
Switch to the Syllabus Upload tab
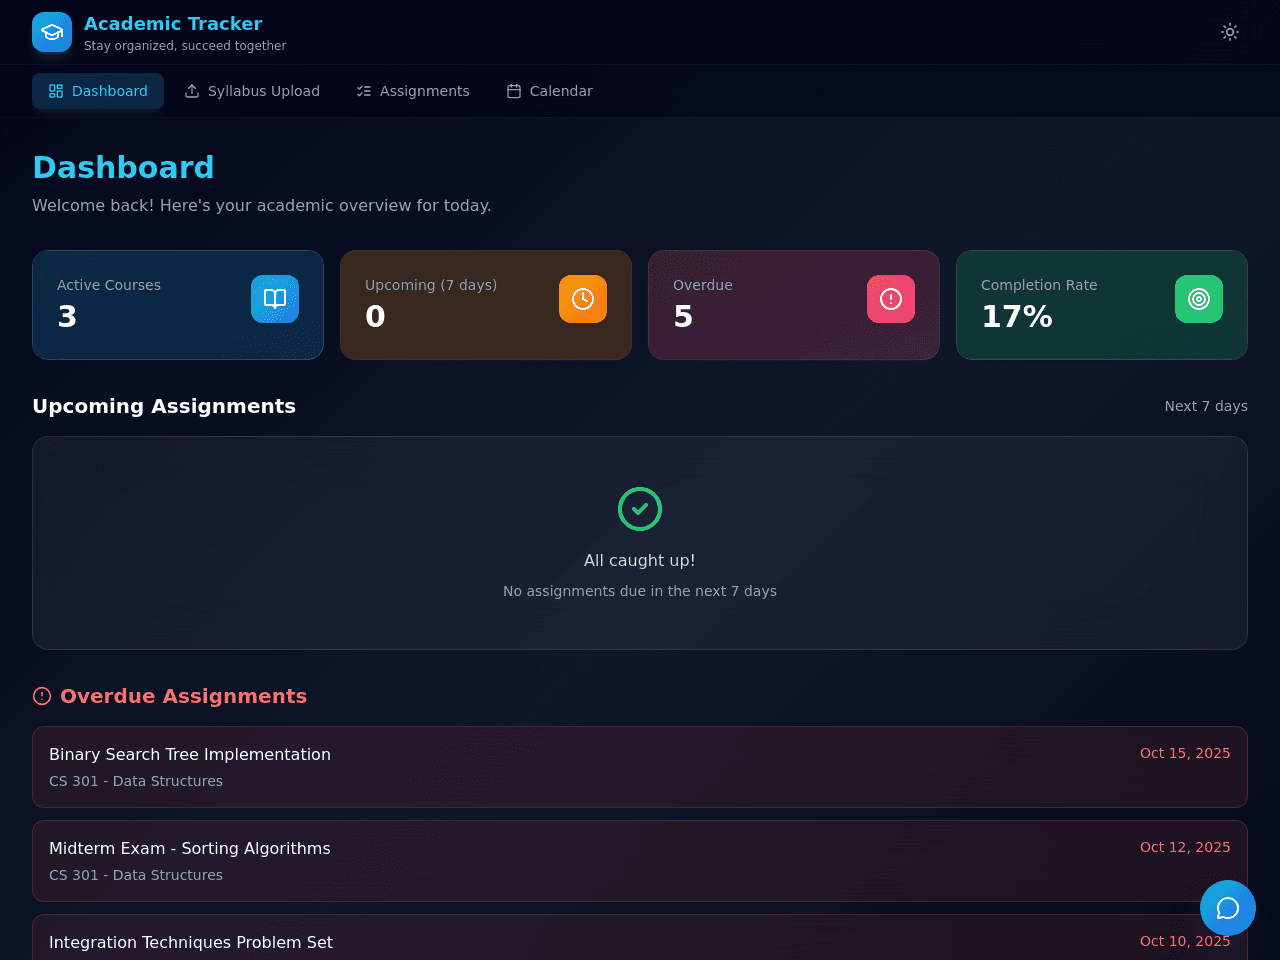[252, 91]
